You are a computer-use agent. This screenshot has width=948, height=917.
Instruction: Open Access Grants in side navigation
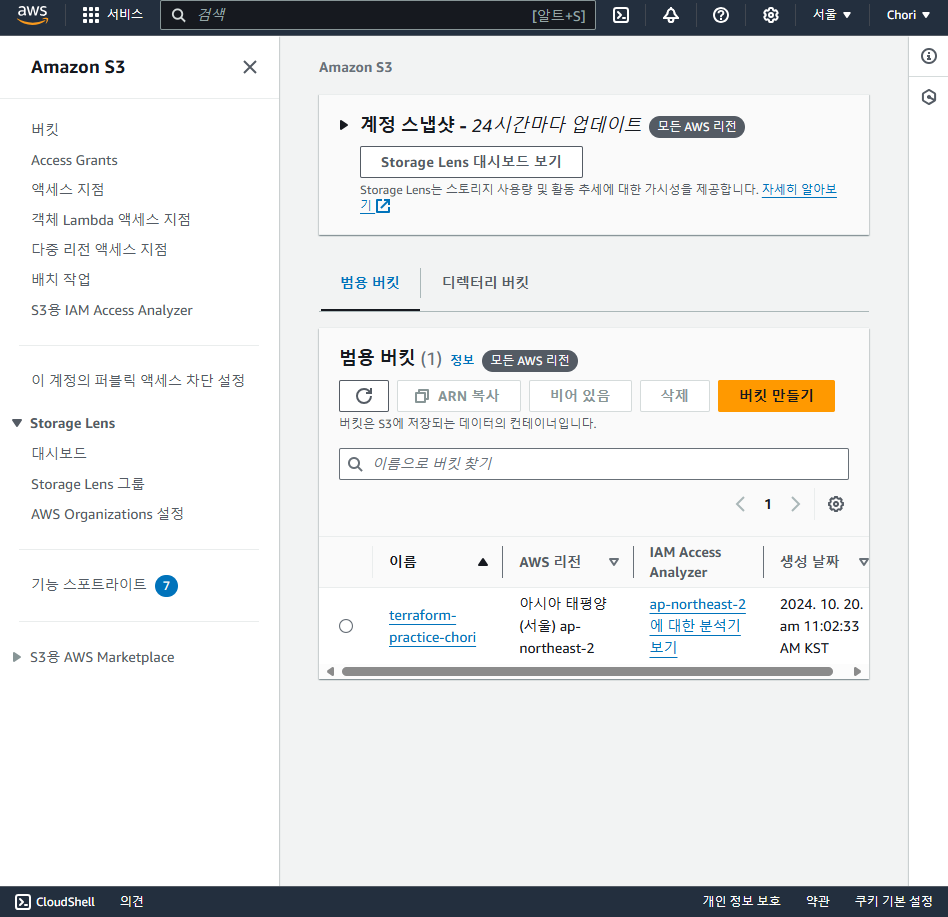click(74, 160)
